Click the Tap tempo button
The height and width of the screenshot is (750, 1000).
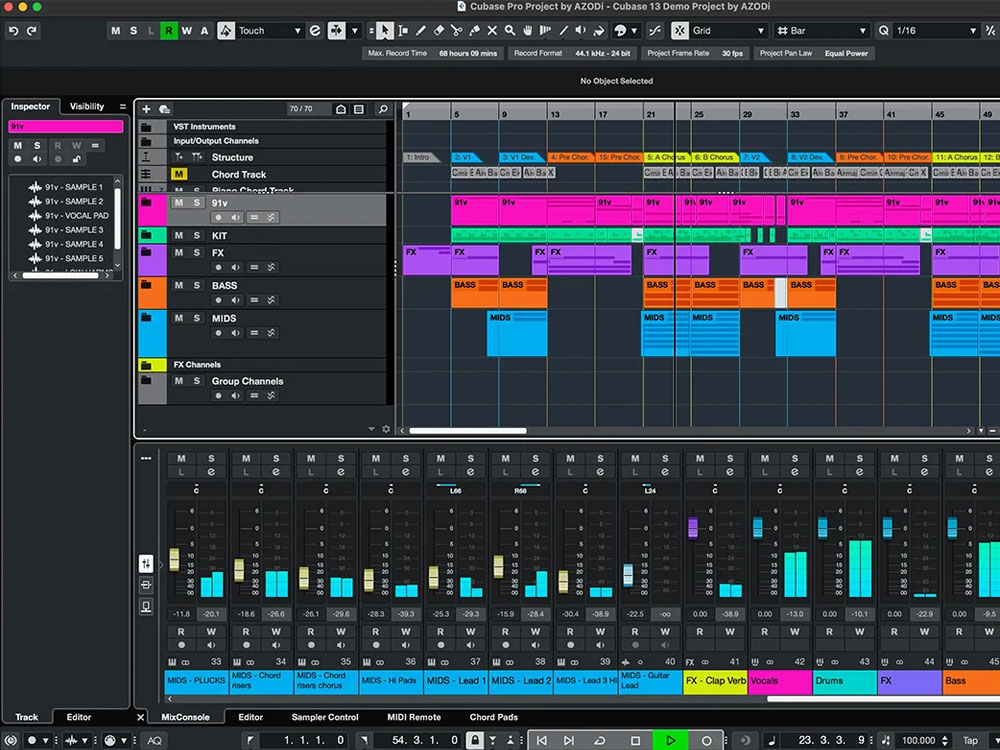click(x=969, y=741)
